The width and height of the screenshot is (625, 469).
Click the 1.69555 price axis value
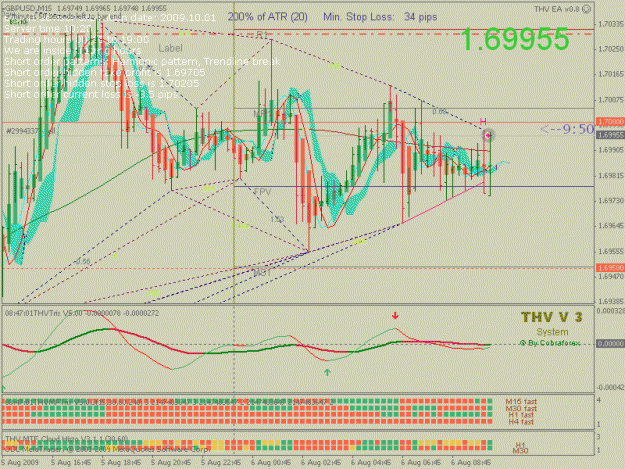(x=611, y=251)
